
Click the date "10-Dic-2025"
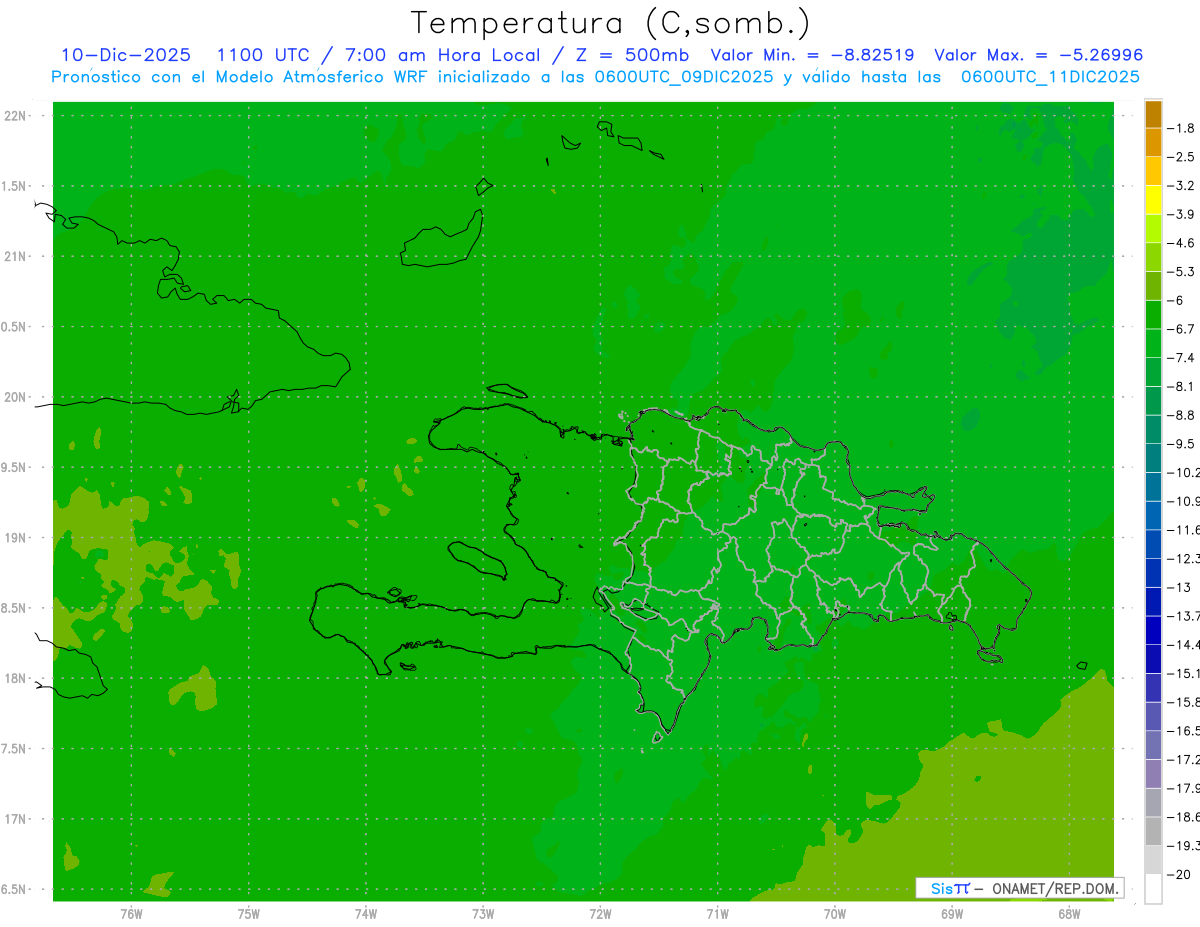(125, 55)
